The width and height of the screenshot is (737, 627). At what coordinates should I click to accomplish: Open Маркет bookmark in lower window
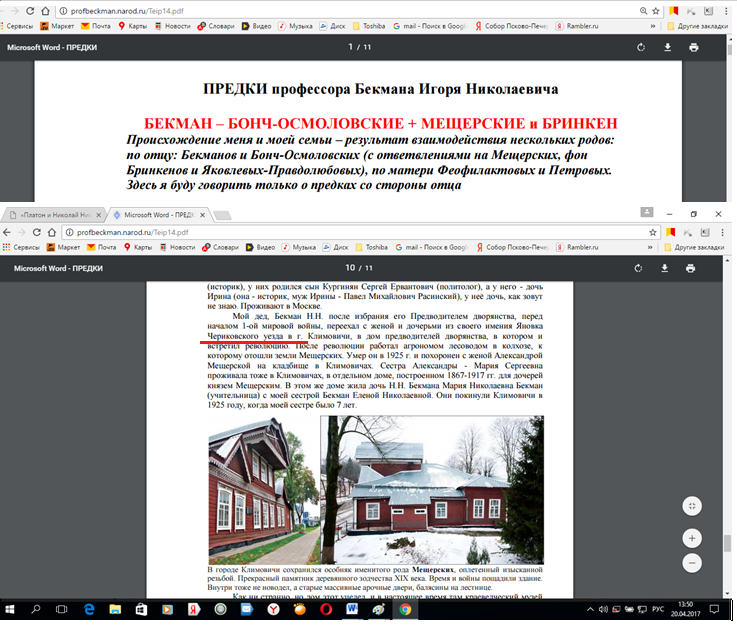(x=63, y=247)
